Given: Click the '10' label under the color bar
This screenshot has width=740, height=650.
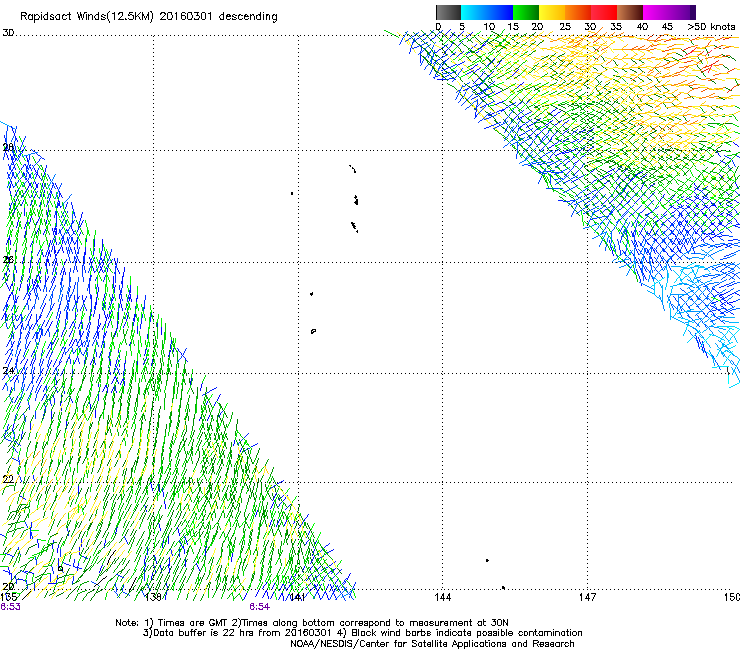Looking at the screenshot, I should [489, 26].
